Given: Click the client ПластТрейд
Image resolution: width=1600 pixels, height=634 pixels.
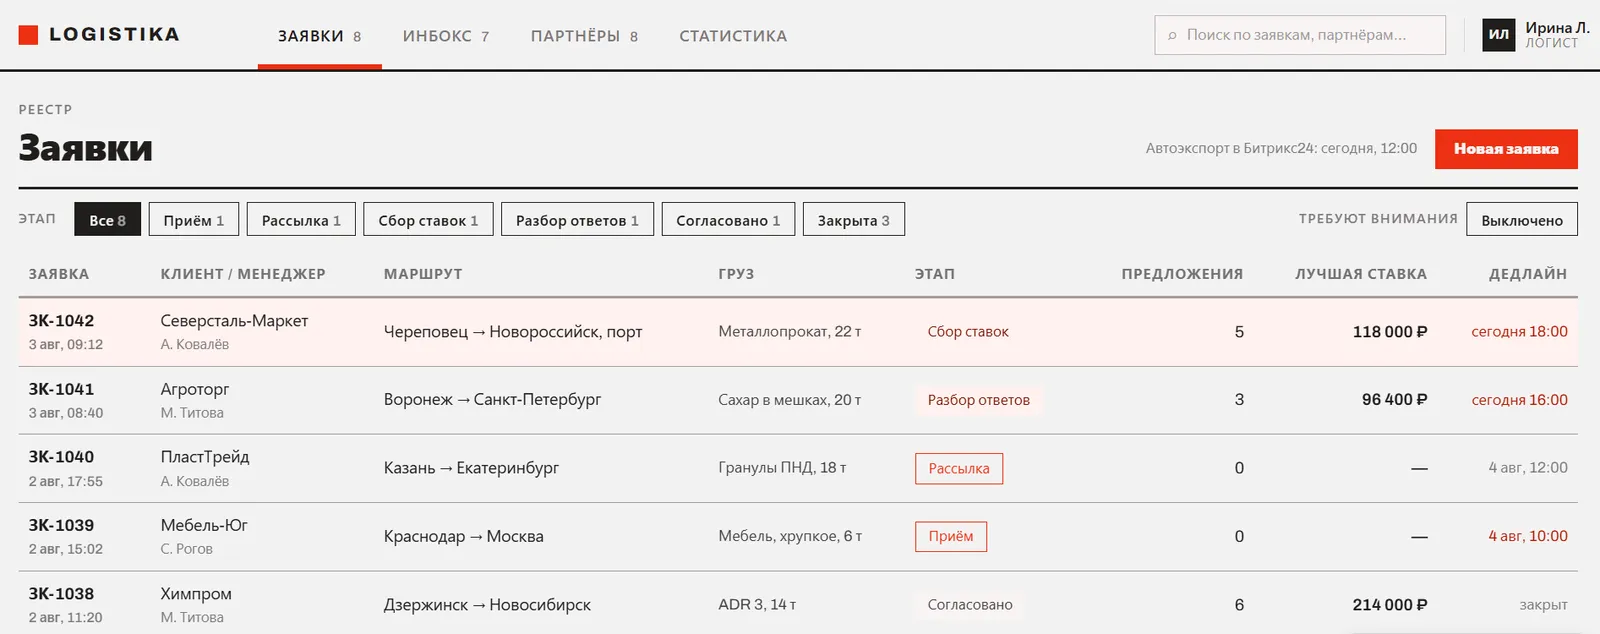Looking at the screenshot, I should click(205, 457).
